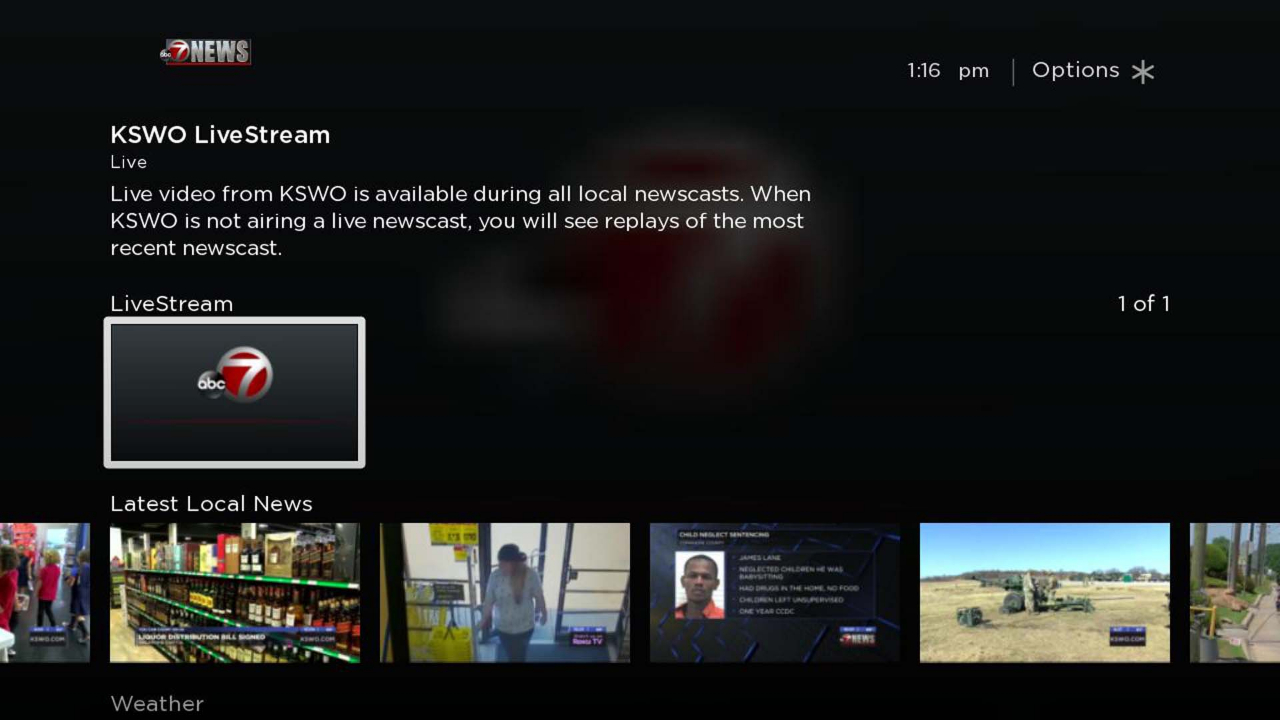Click the ABC 7News station logo
Screen dimensions: 1280x720
205,51
